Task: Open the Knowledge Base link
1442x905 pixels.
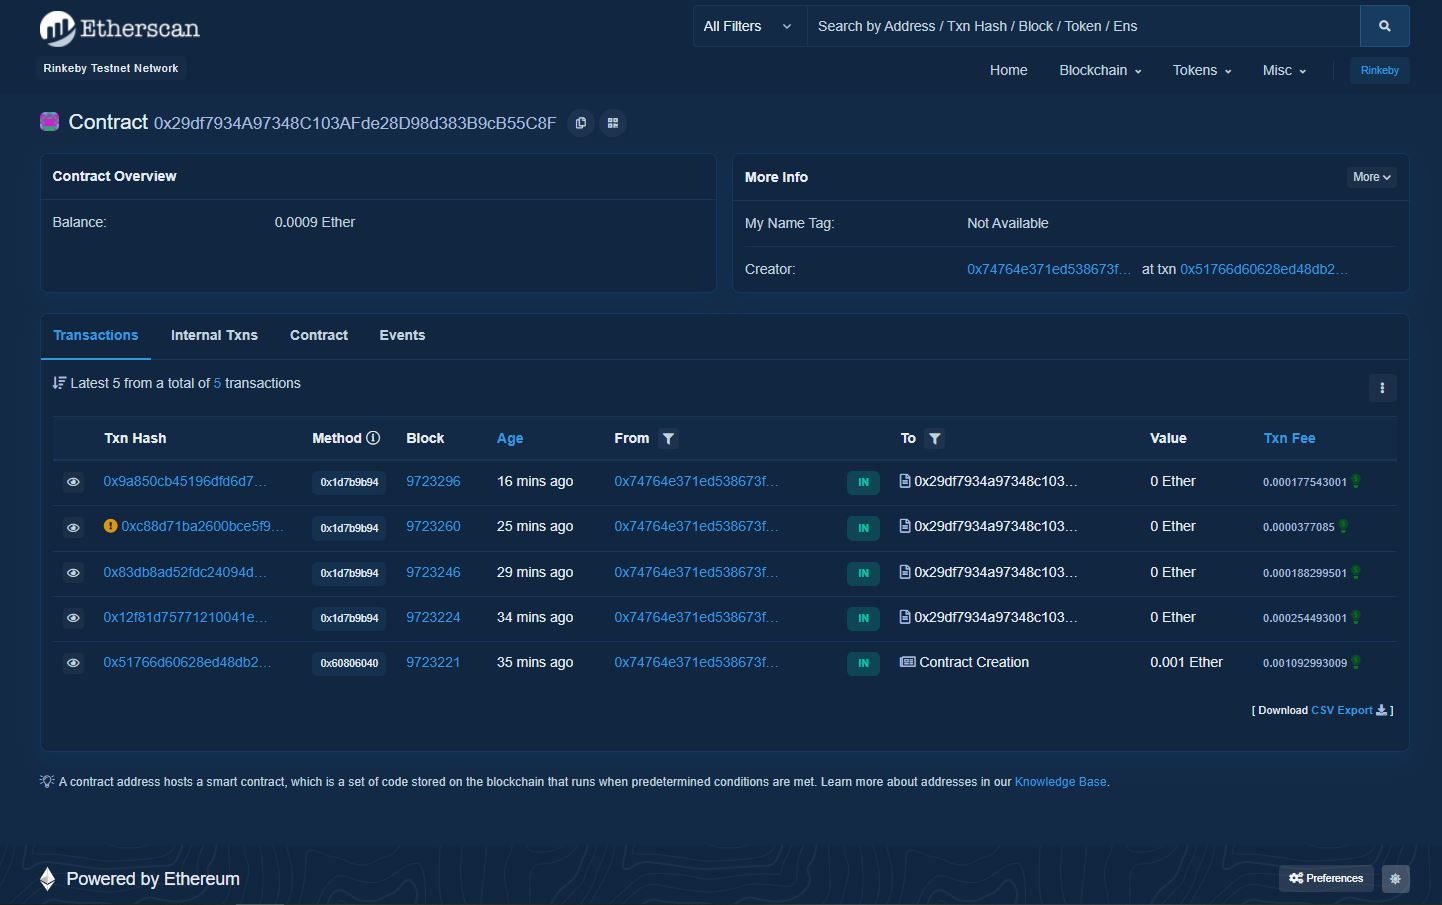Action: (x=1061, y=782)
